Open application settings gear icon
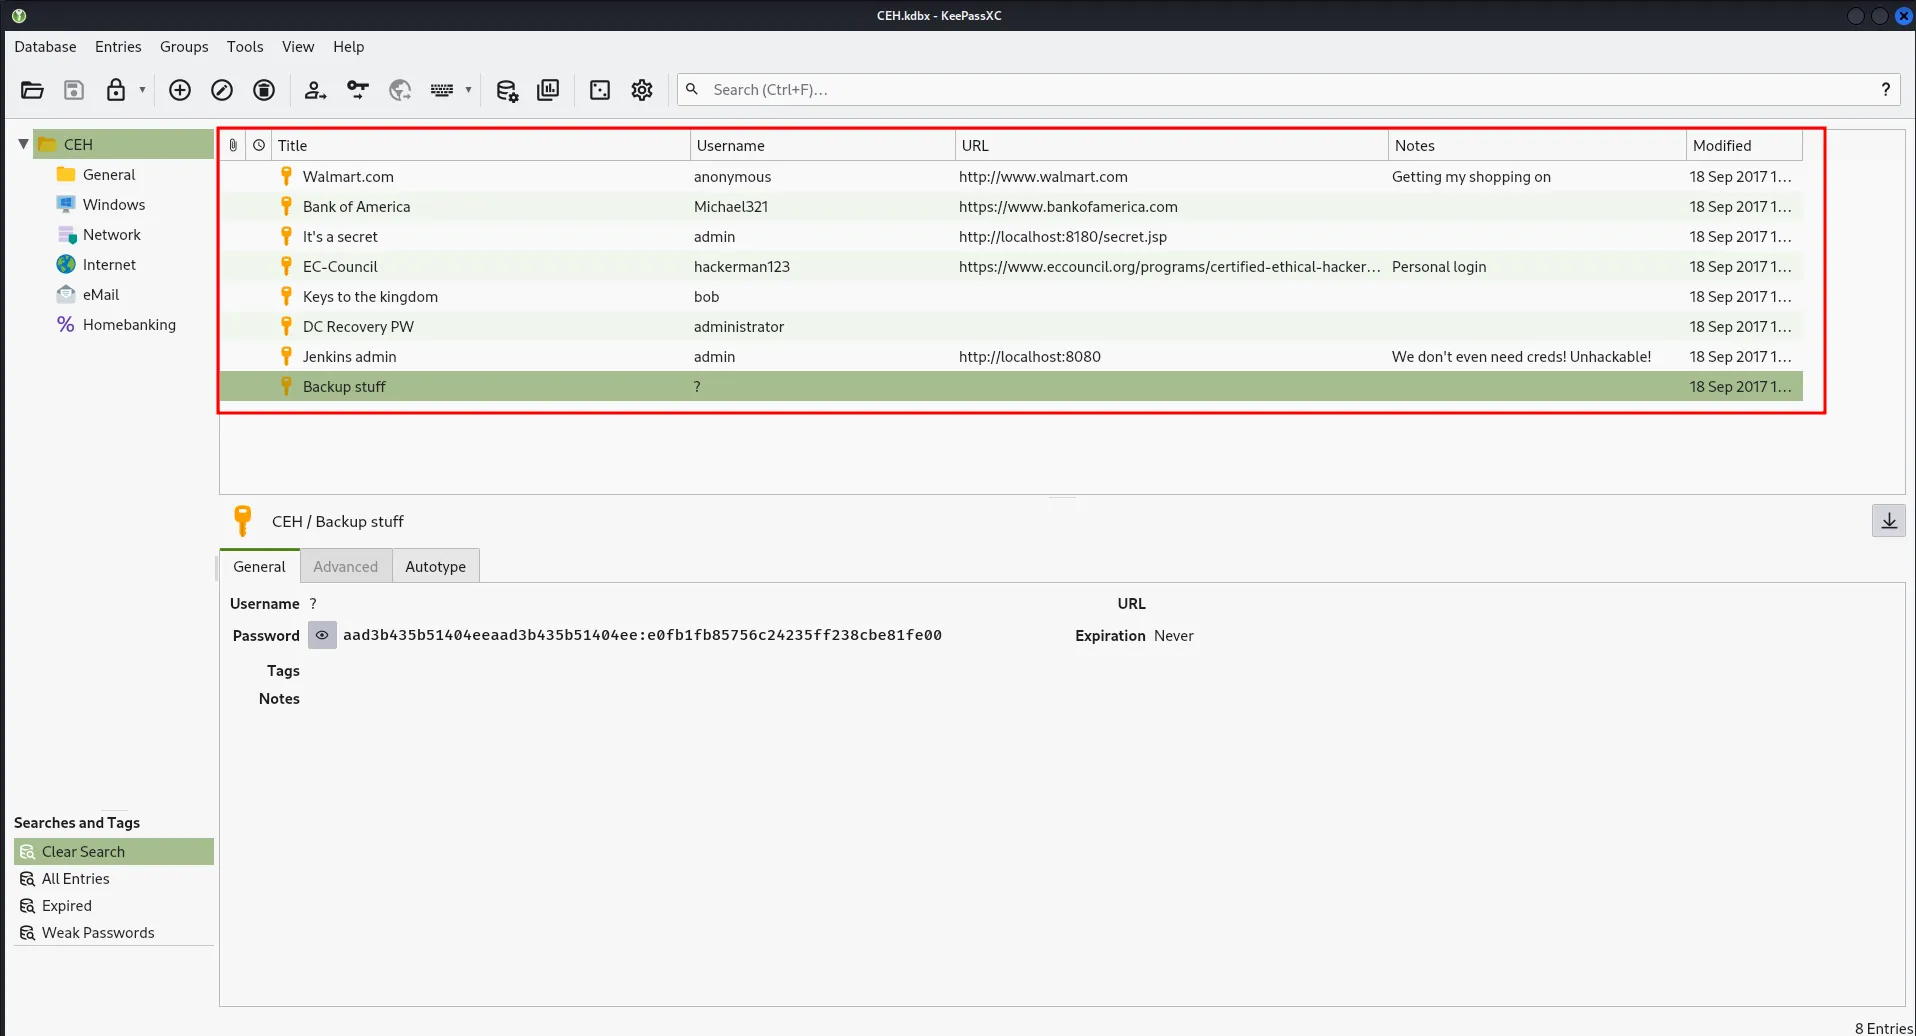 pyautogui.click(x=642, y=90)
